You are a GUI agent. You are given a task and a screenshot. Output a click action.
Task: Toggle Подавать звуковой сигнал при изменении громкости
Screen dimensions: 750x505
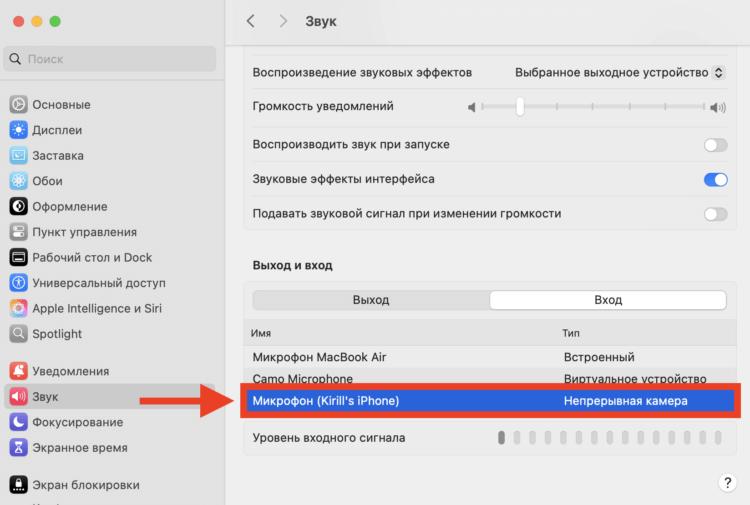tap(716, 214)
